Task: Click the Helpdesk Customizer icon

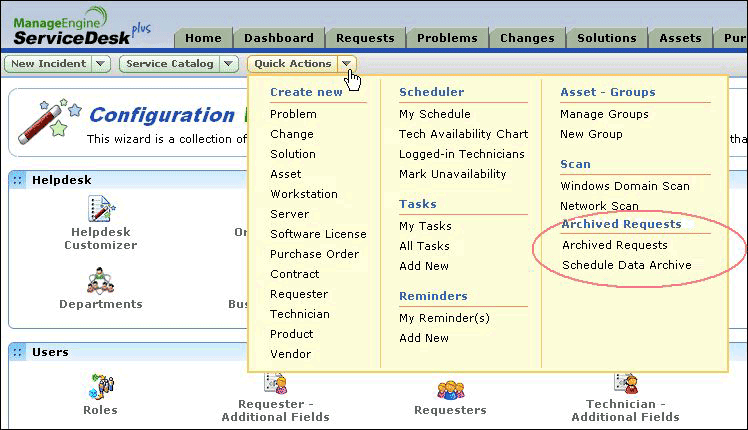Action: (101, 210)
